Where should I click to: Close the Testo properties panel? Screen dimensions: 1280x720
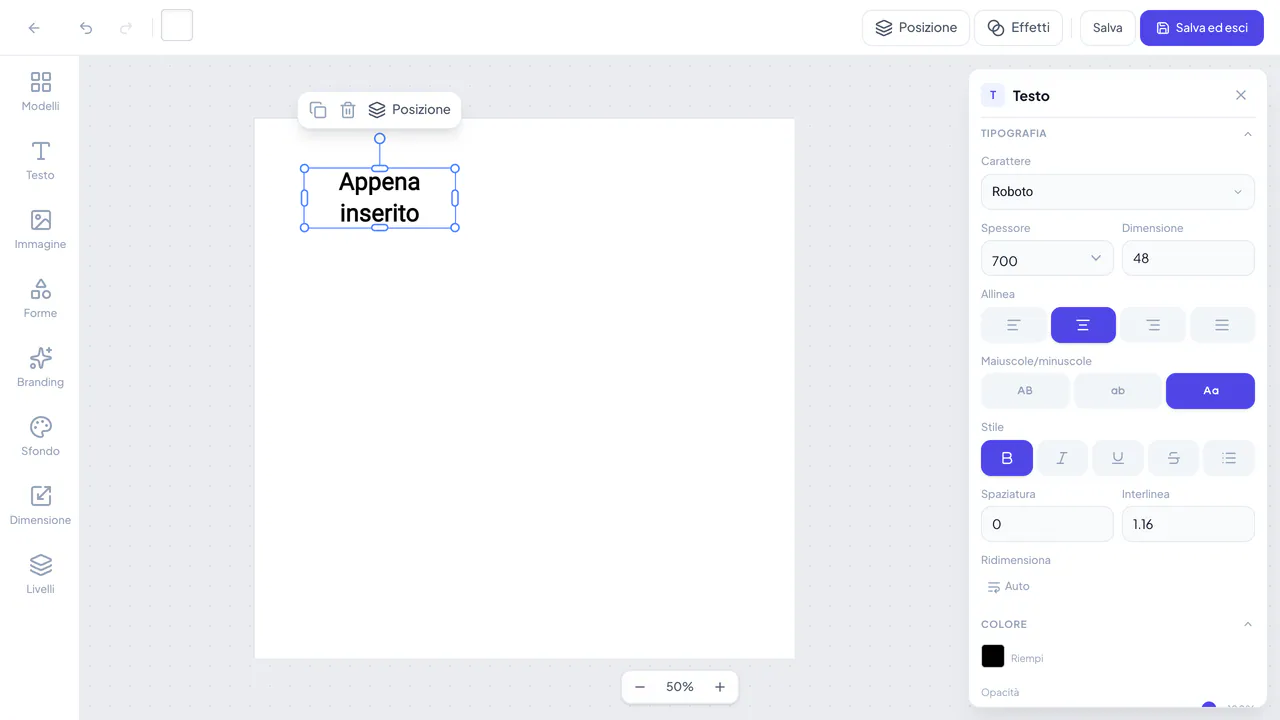(x=1241, y=95)
